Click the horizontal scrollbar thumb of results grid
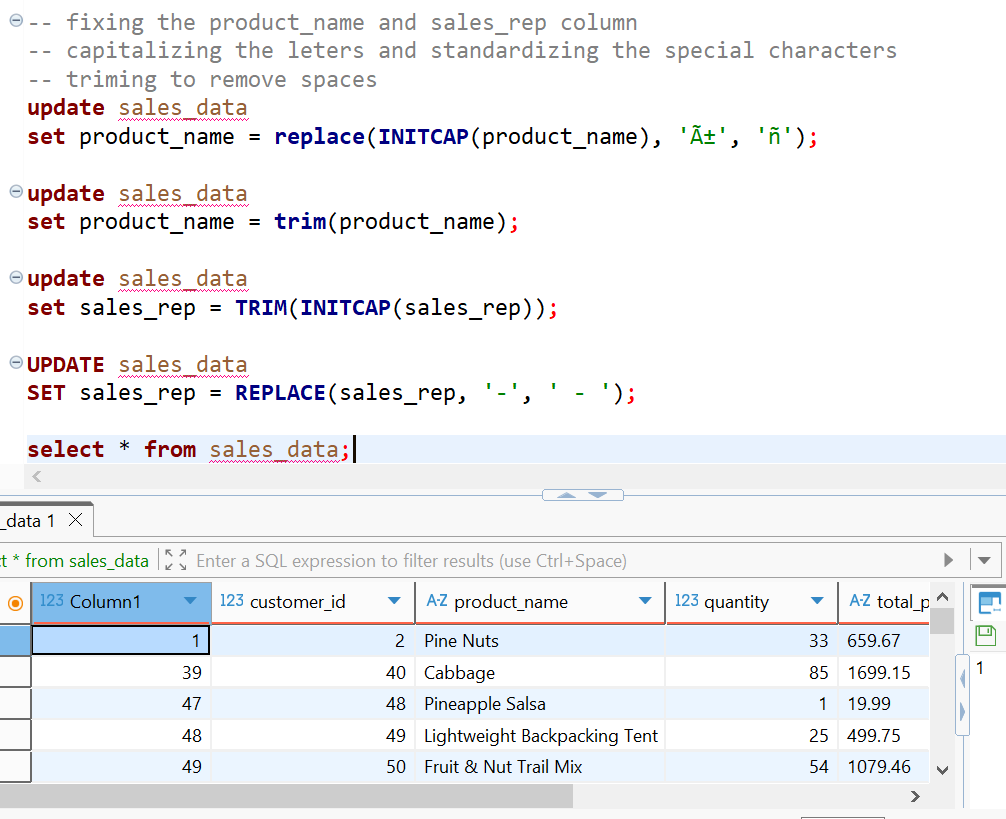This screenshot has height=819, width=1006. [x=286, y=796]
